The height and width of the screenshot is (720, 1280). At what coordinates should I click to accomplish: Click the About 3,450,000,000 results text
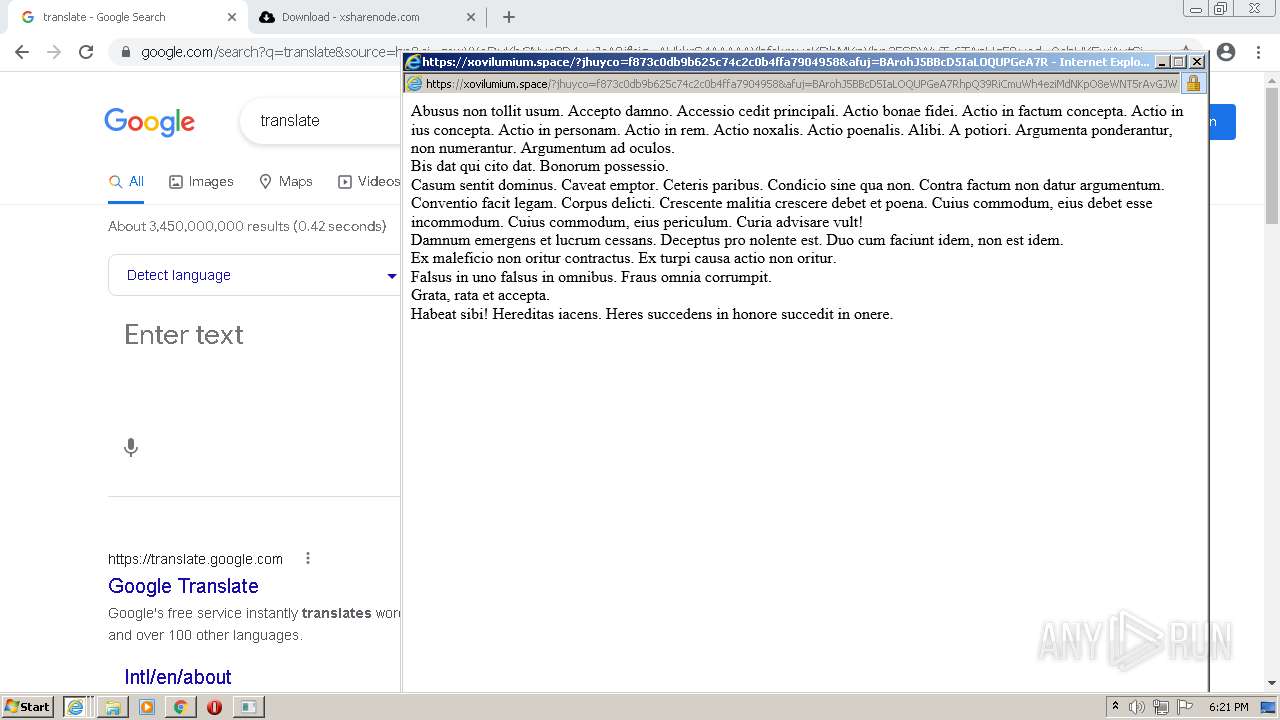(247, 226)
